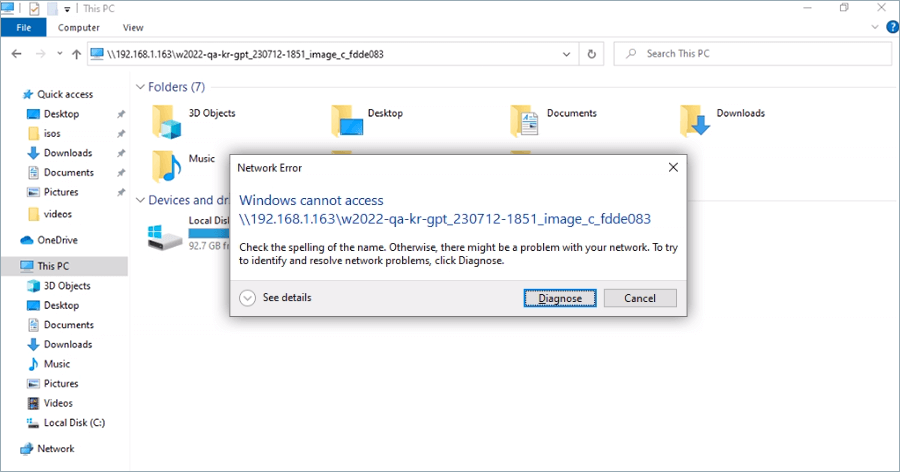Select the Music folder icon
This screenshot has height=472, width=900.
[167, 166]
